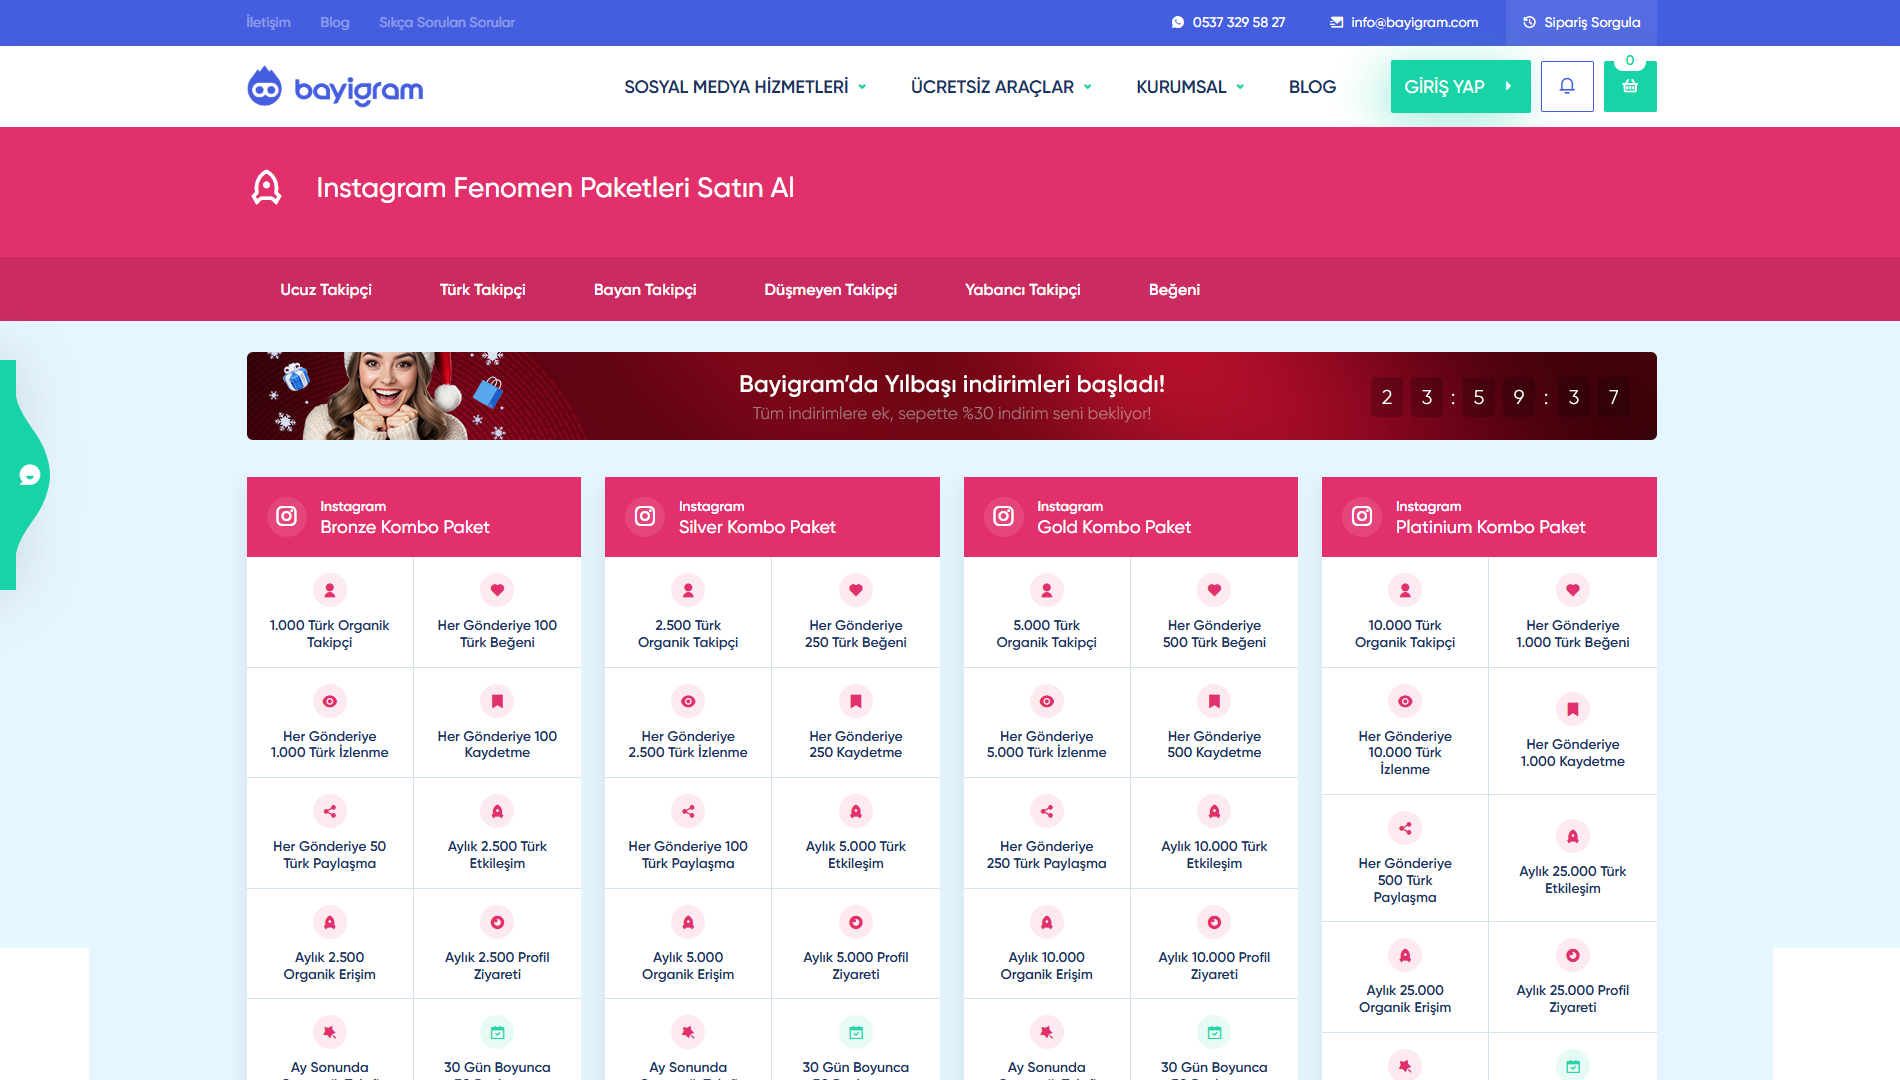Expand the Ücretsiz Araçlar dropdown menu
The image size is (1900, 1080).
1000,87
